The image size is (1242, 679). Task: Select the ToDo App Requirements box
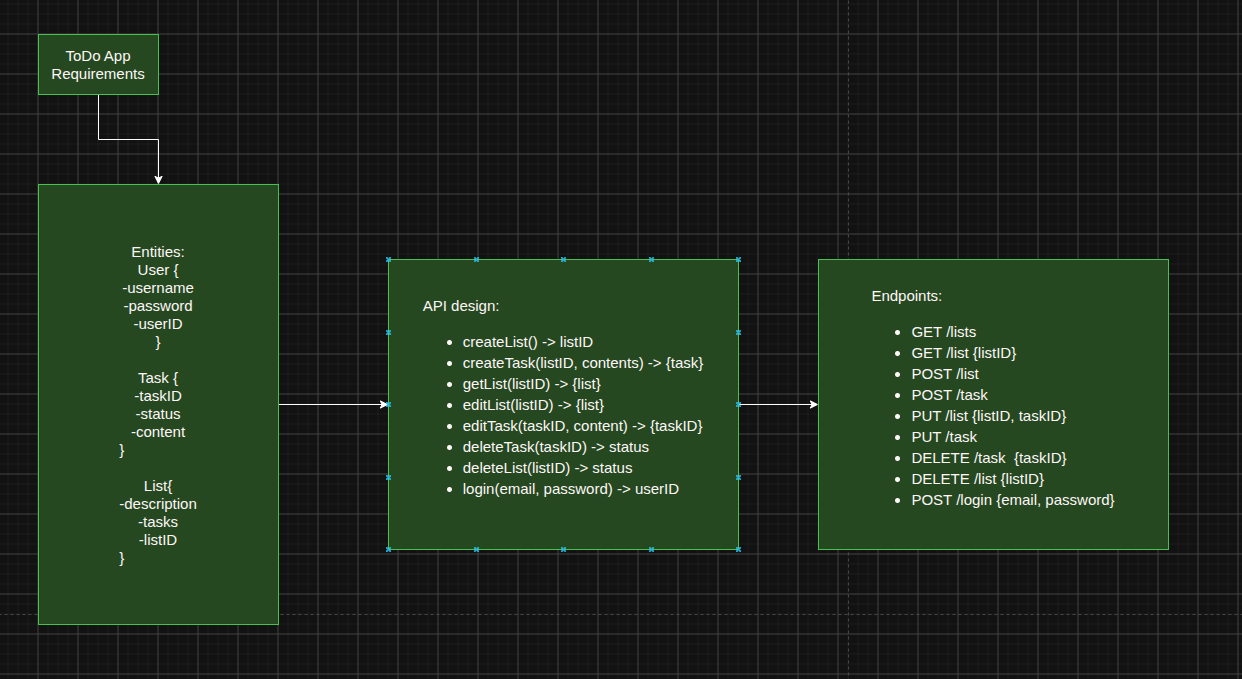point(98,65)
